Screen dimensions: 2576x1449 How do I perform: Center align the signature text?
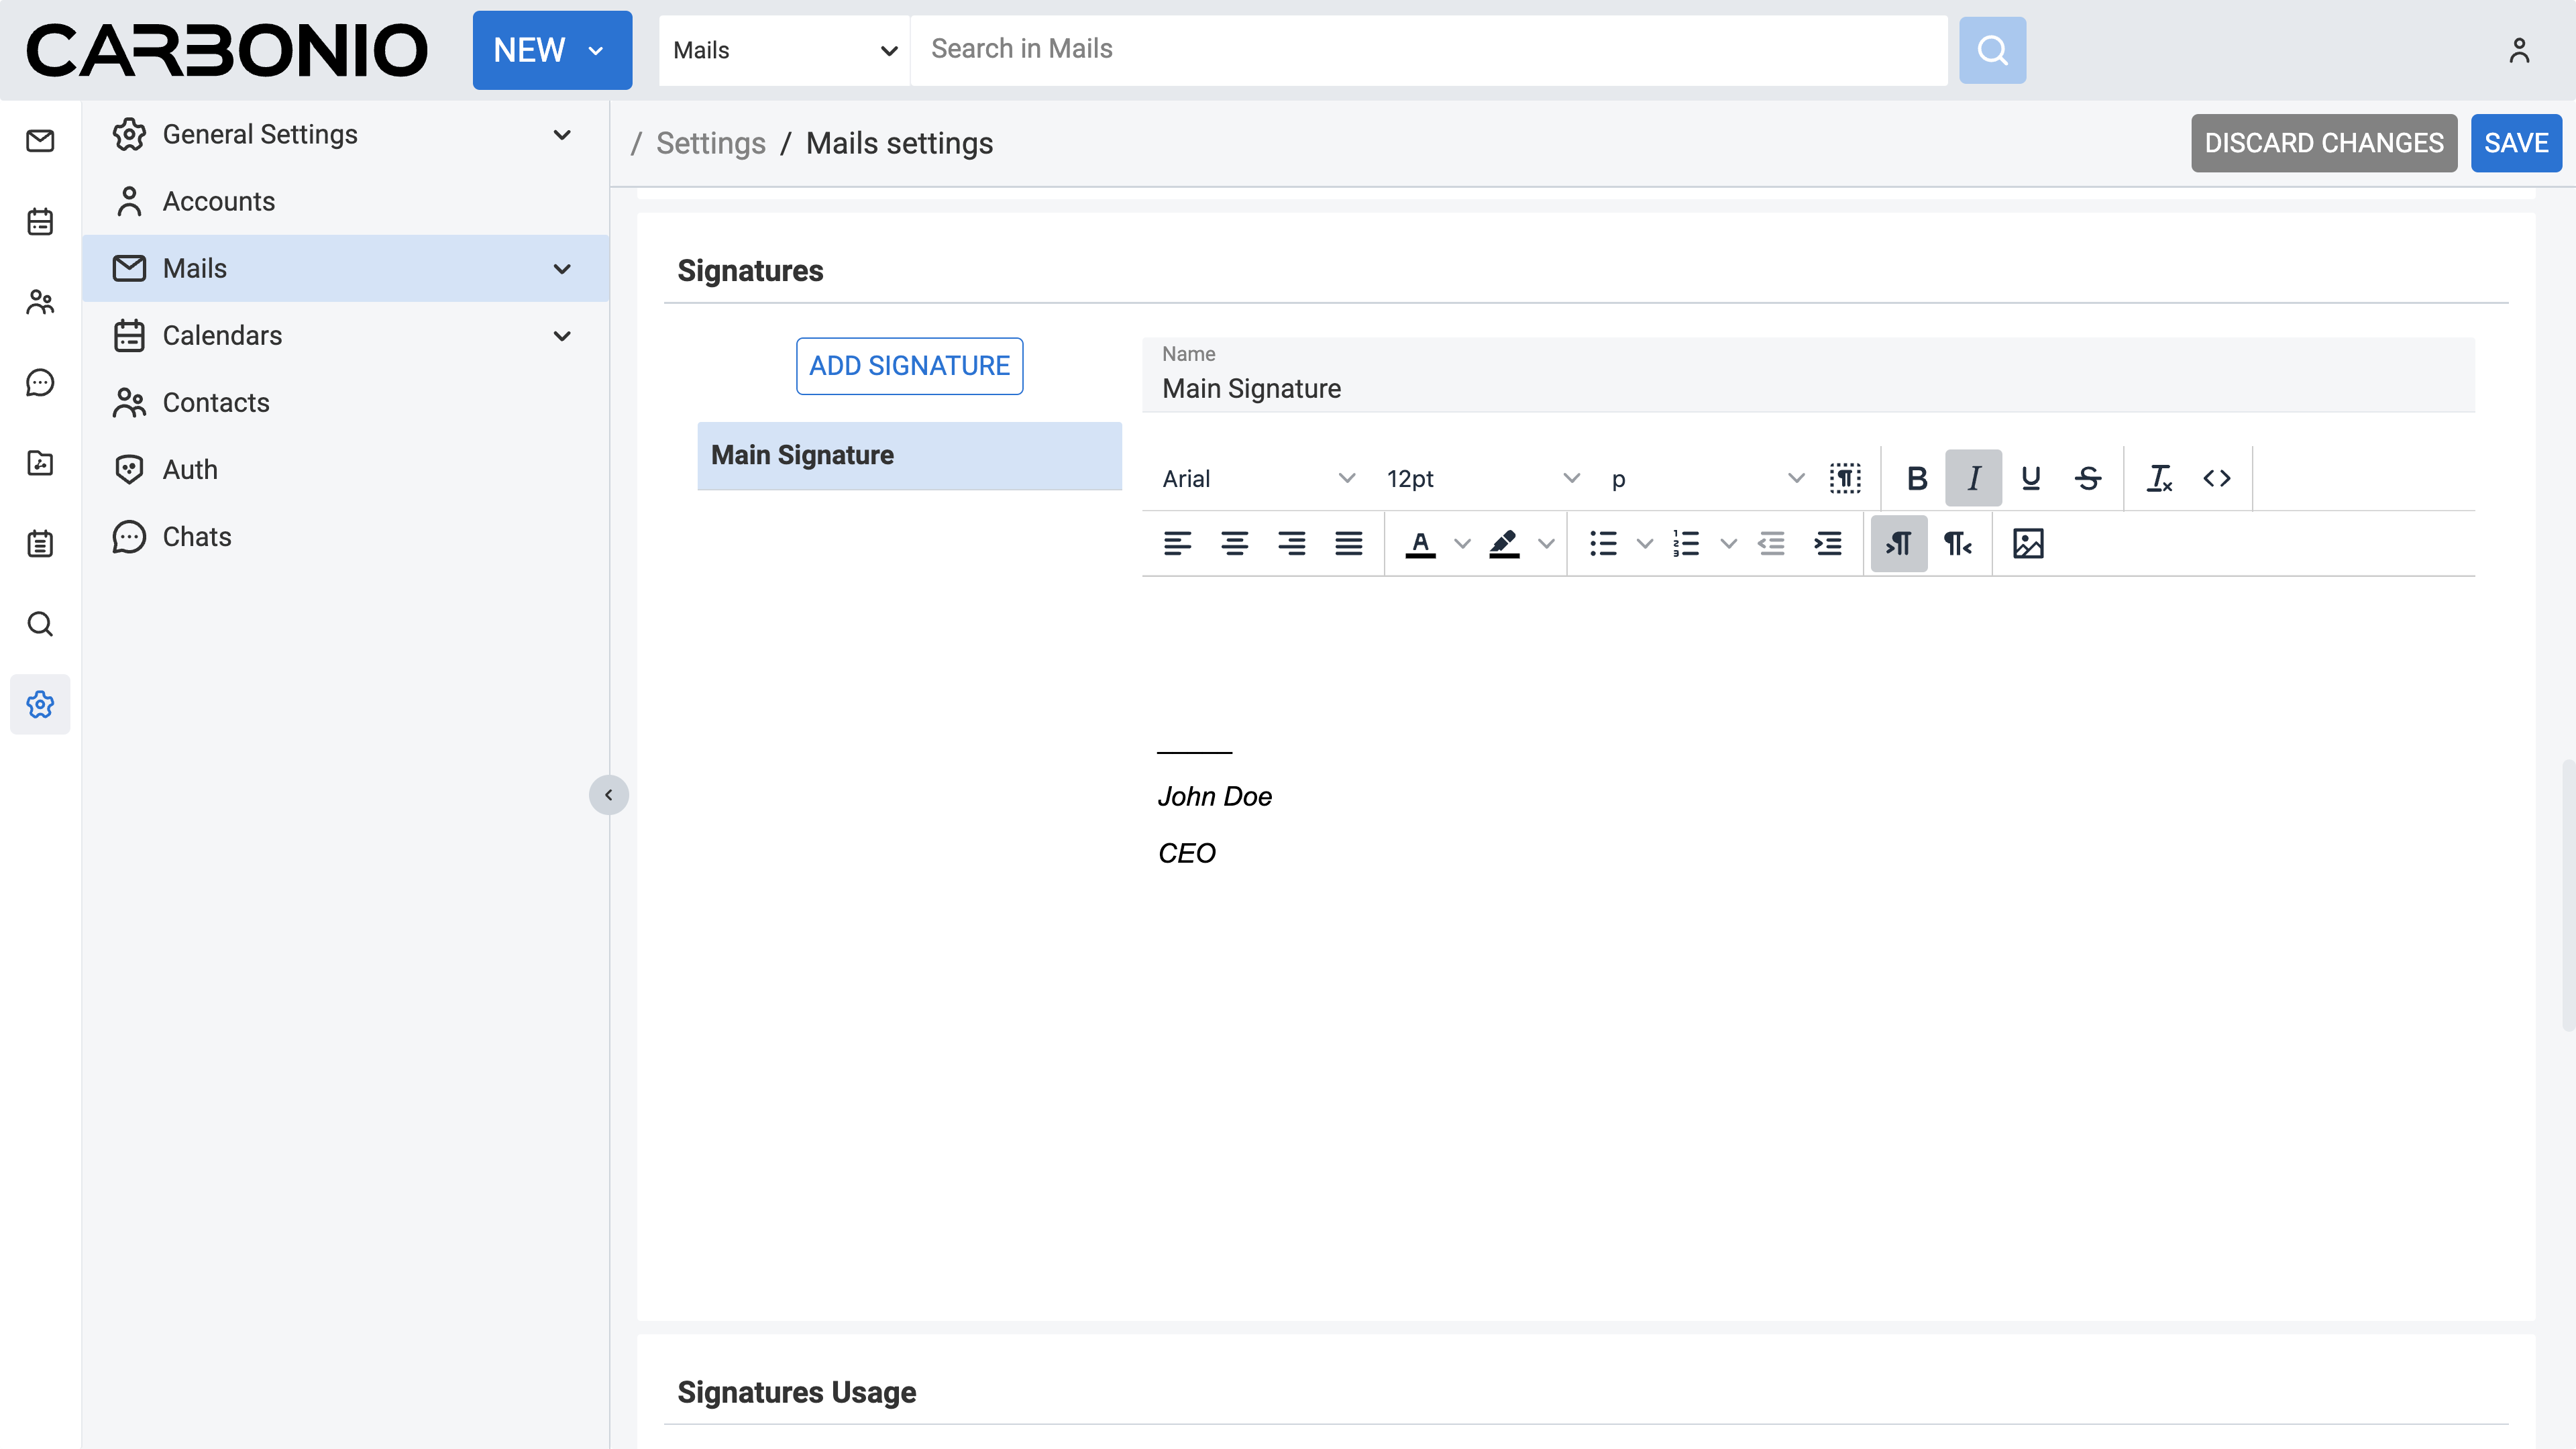tap(1234, 543)
